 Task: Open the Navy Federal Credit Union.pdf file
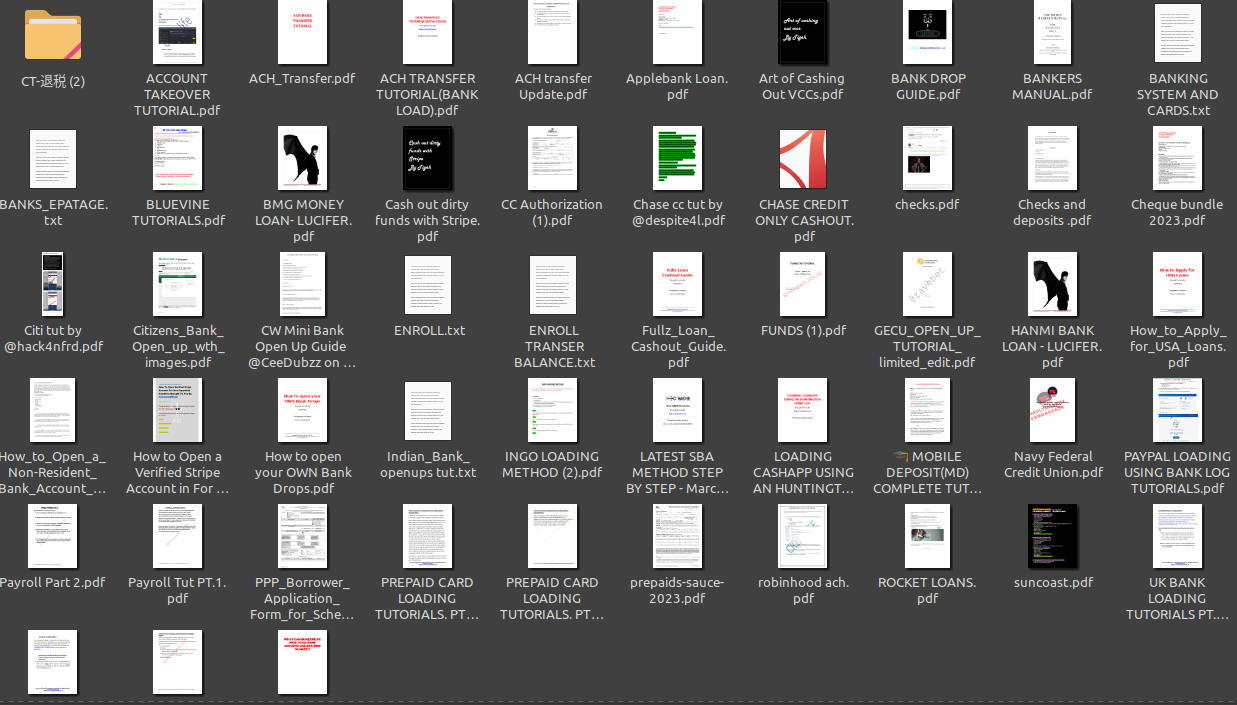[1052, 411]
